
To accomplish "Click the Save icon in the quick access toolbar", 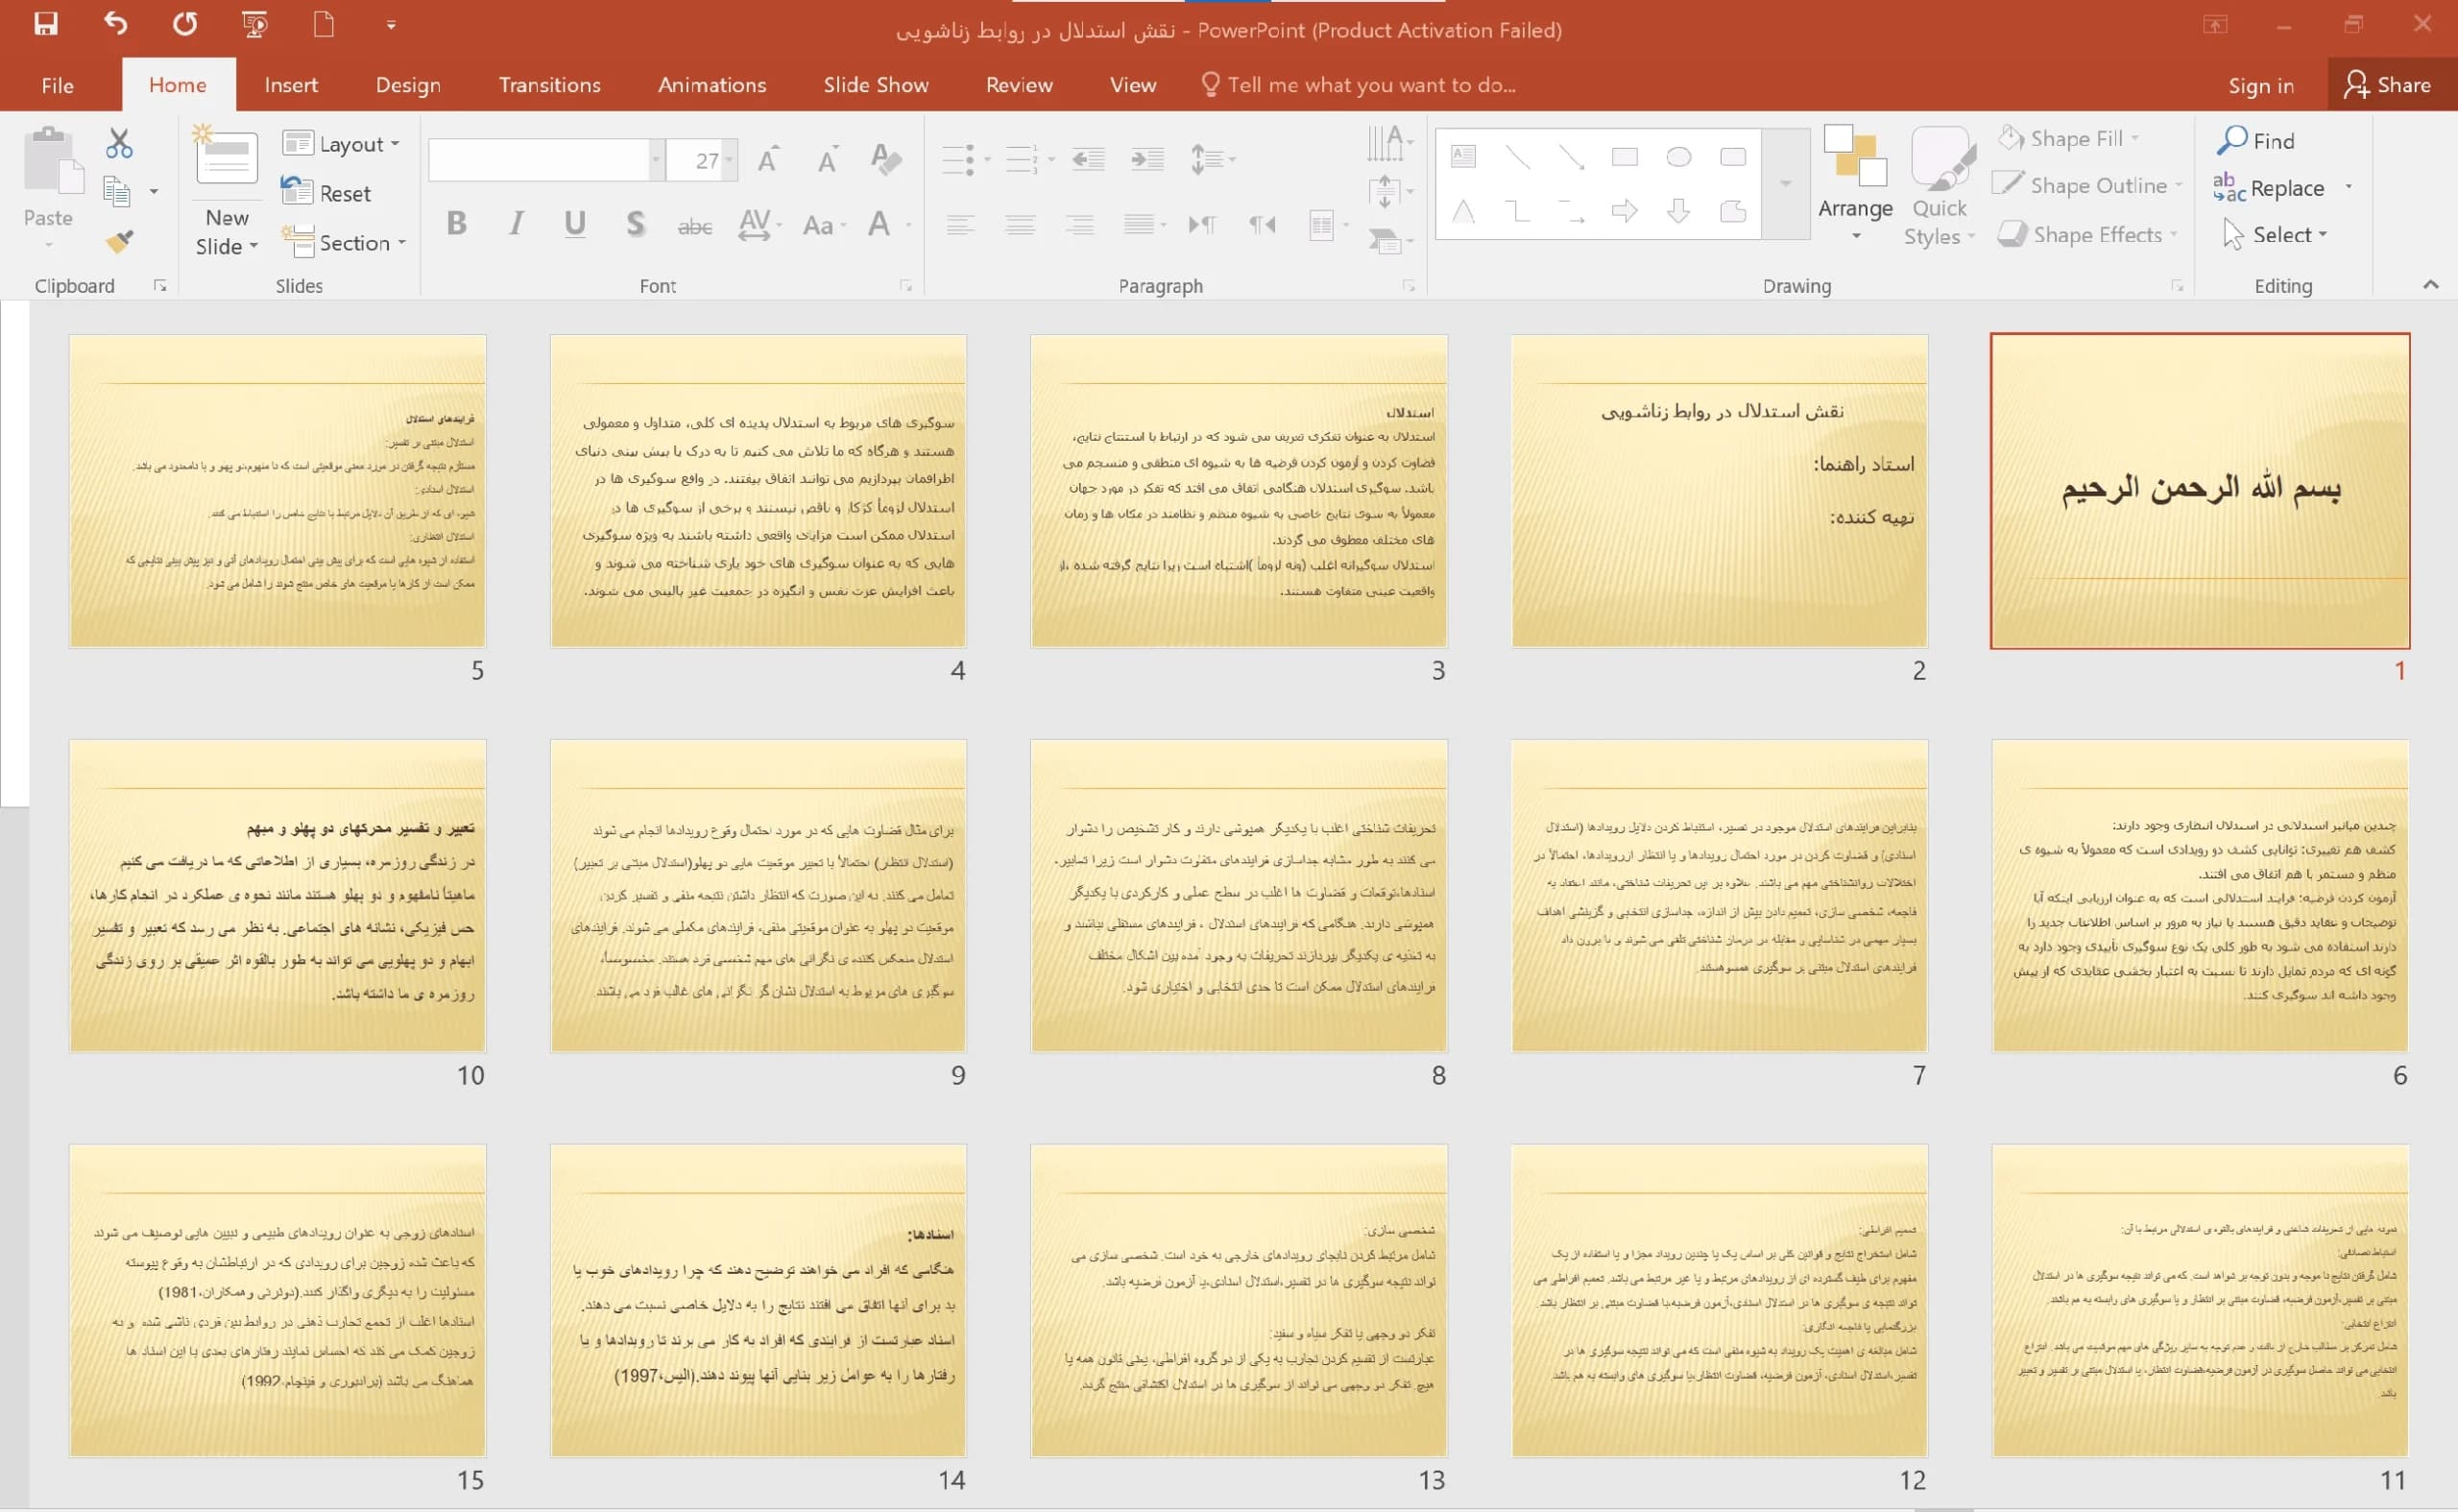I will tap(46, 24).
